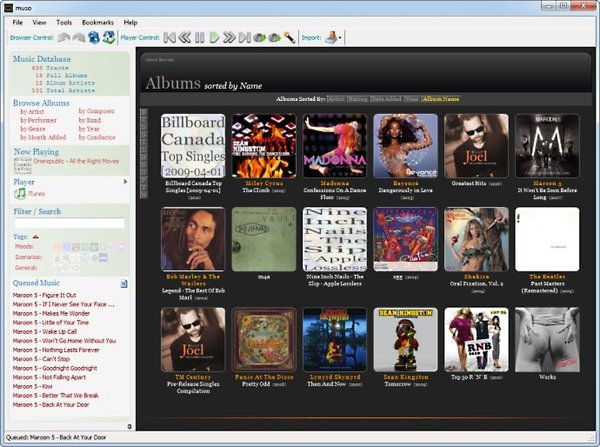
Task: Click the fast-forward double arrow icon
Action: click(229, 38)
